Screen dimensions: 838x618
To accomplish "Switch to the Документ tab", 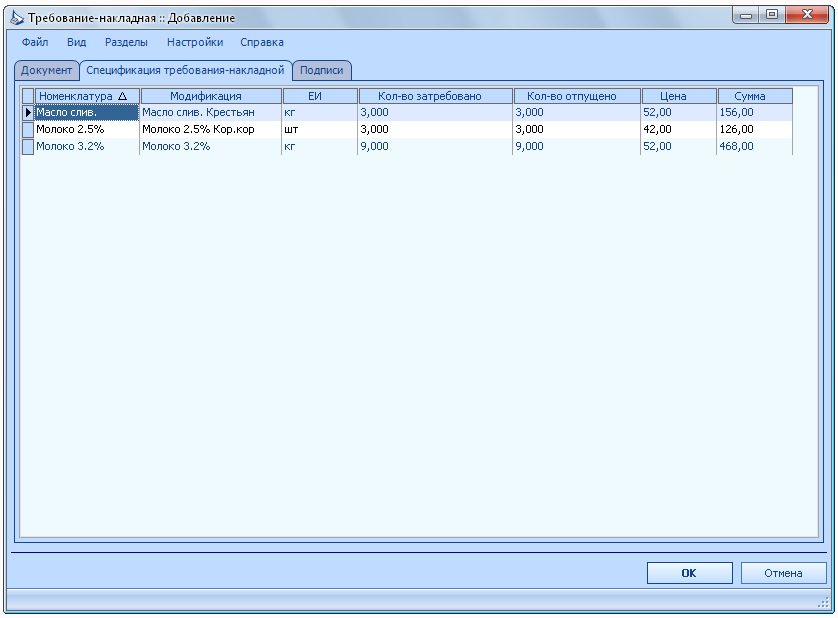I will point(46,71).
